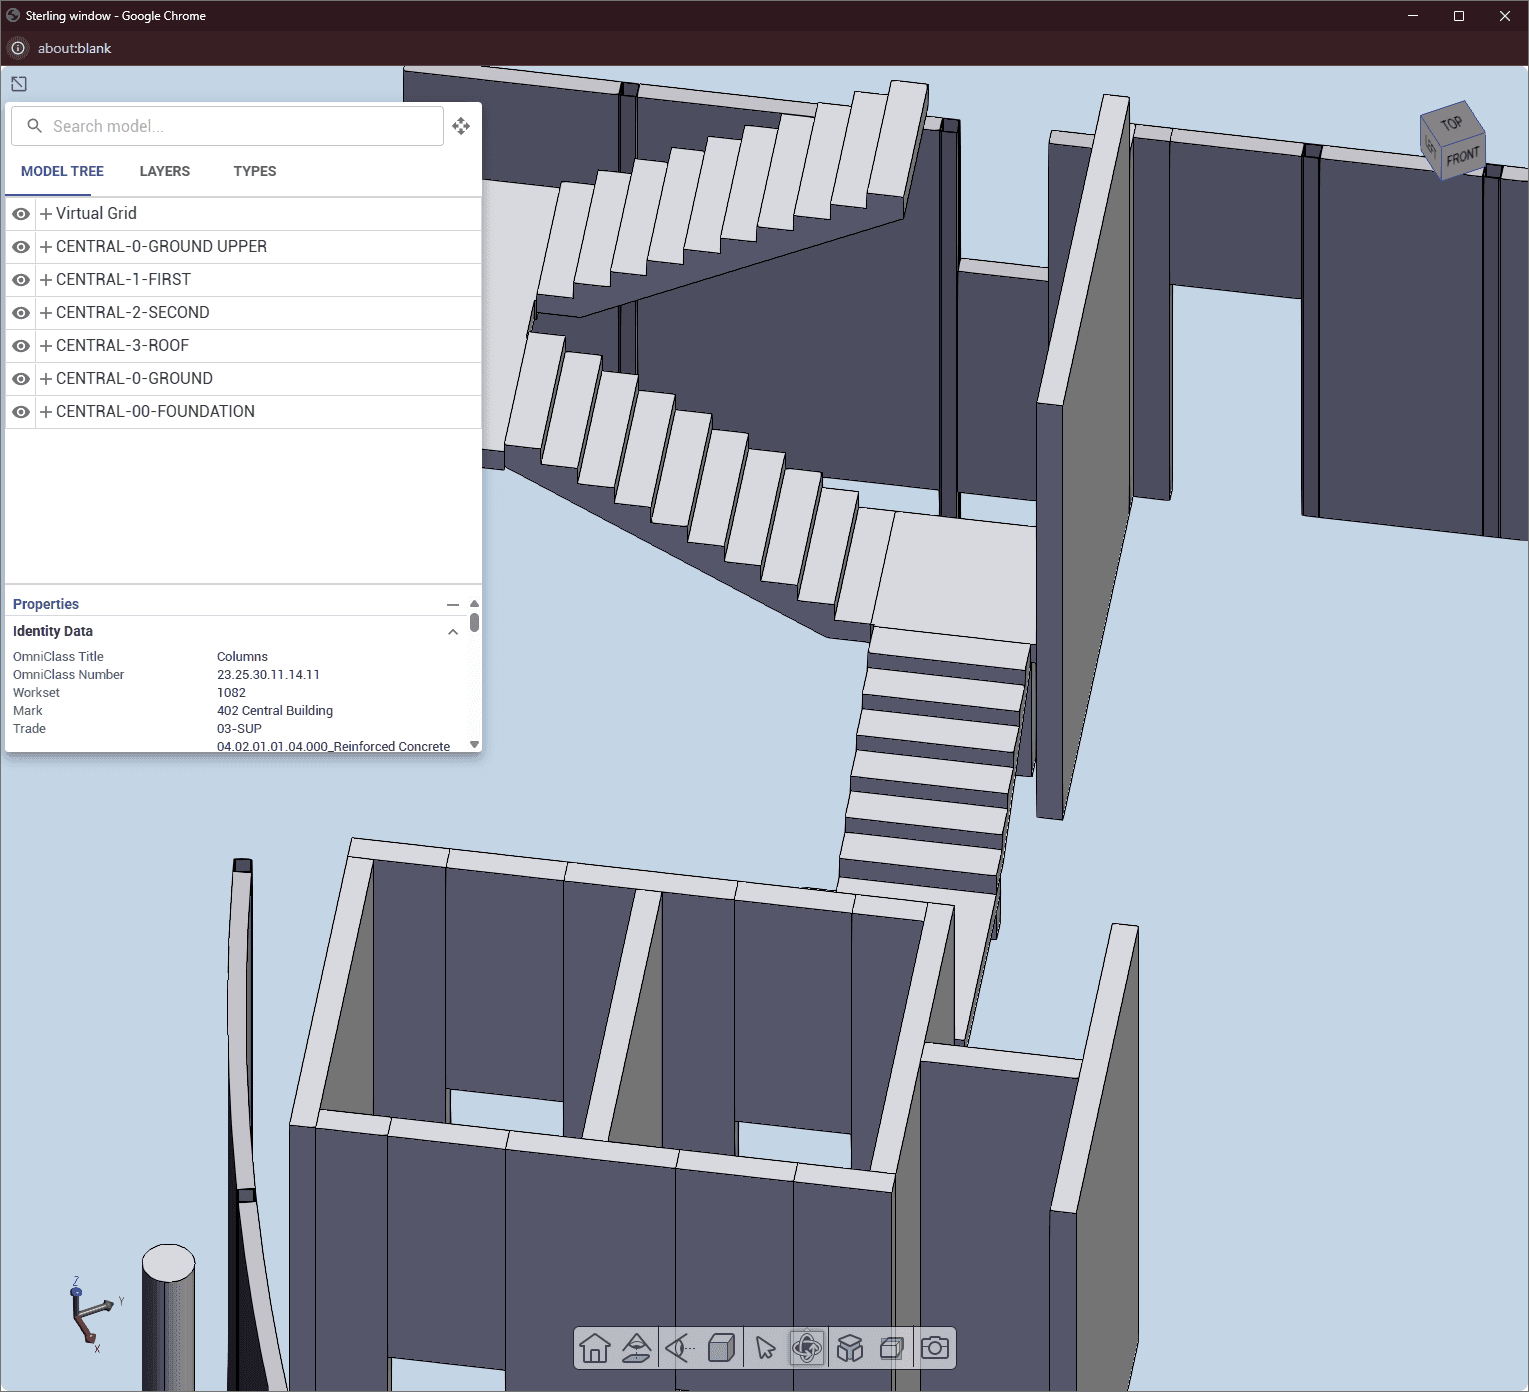
Task: Toggle visibility of CENTRAL-3-ROOF
Action: pos(21,346)
